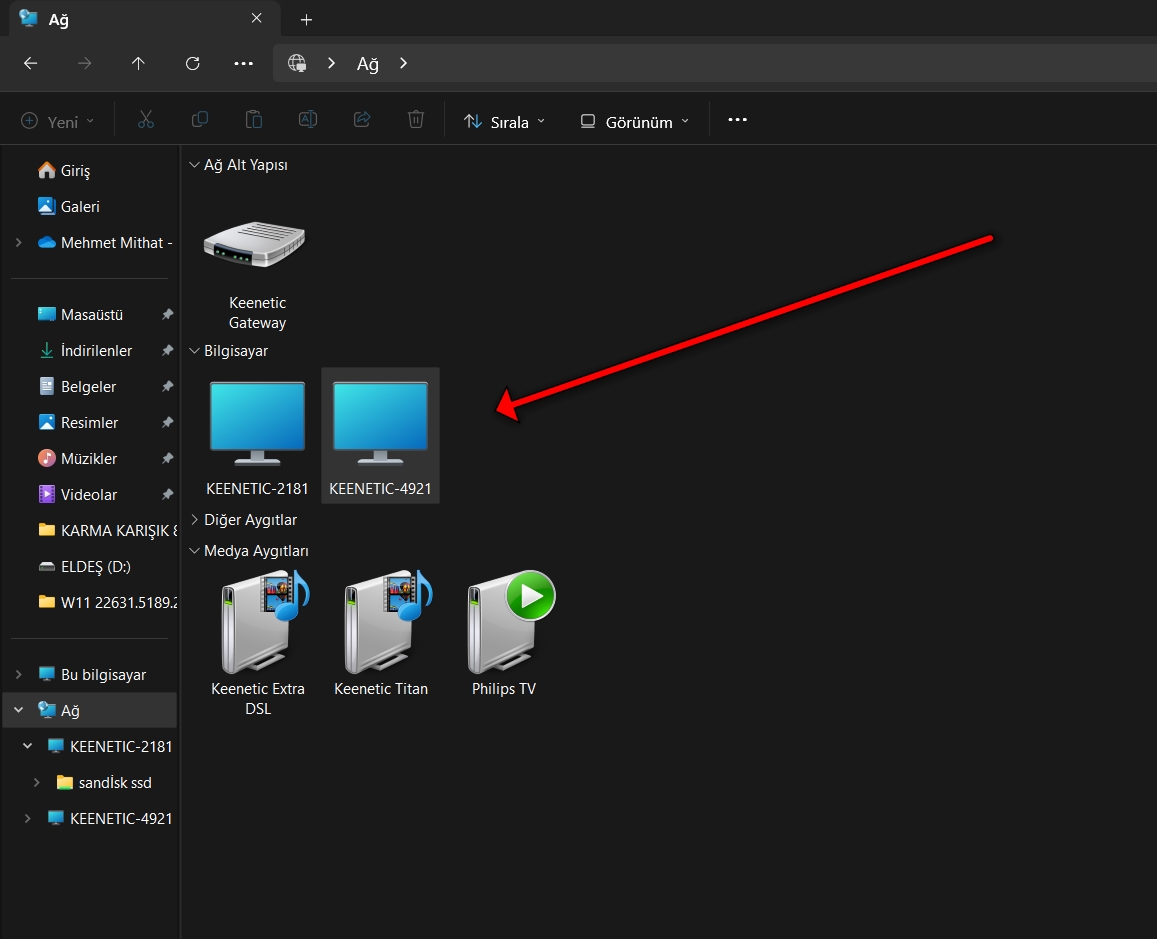Collapse the Ağ tree node
Viewport: 1157px width, 939px height.
point(18,710)
